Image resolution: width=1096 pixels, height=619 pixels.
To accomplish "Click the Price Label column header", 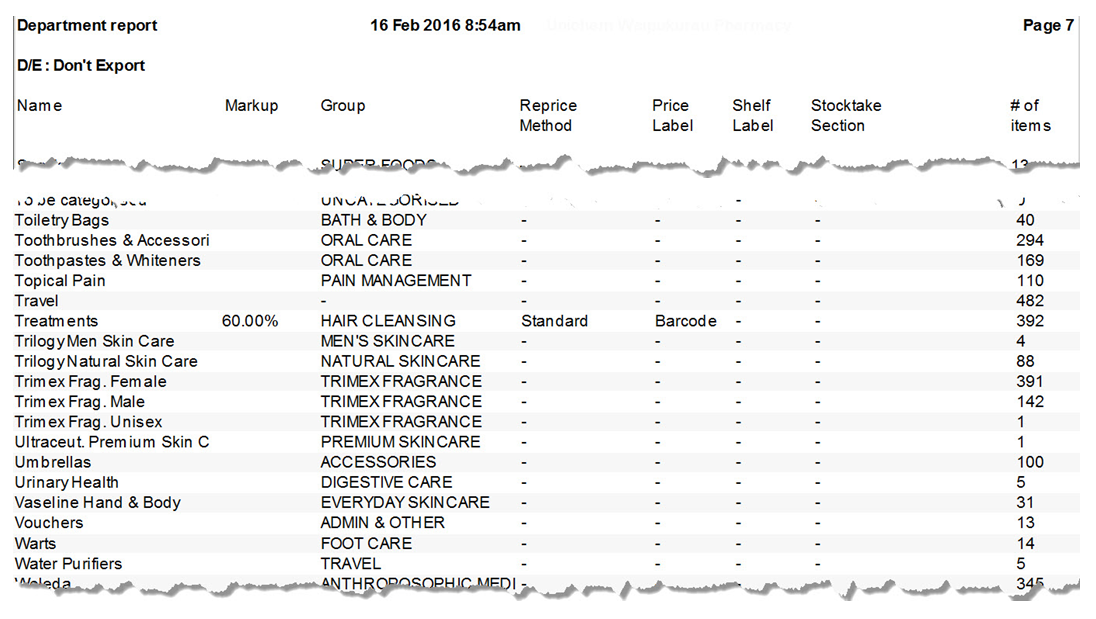I will 671,116.
